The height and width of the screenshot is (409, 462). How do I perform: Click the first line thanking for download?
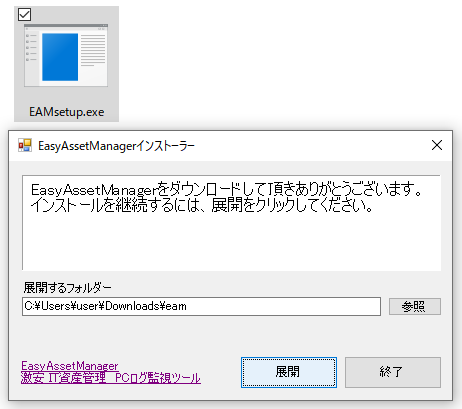[x=226, y=190]
